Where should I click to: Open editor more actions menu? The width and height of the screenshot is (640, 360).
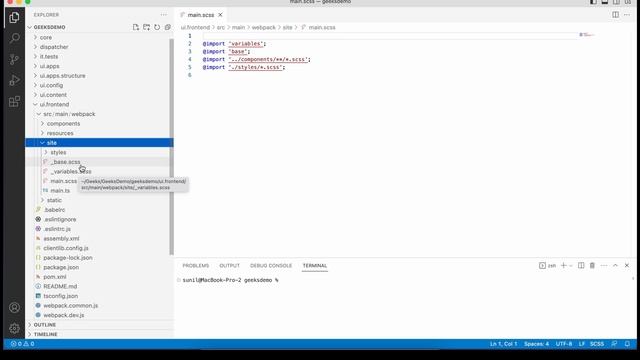pos(627,15)
